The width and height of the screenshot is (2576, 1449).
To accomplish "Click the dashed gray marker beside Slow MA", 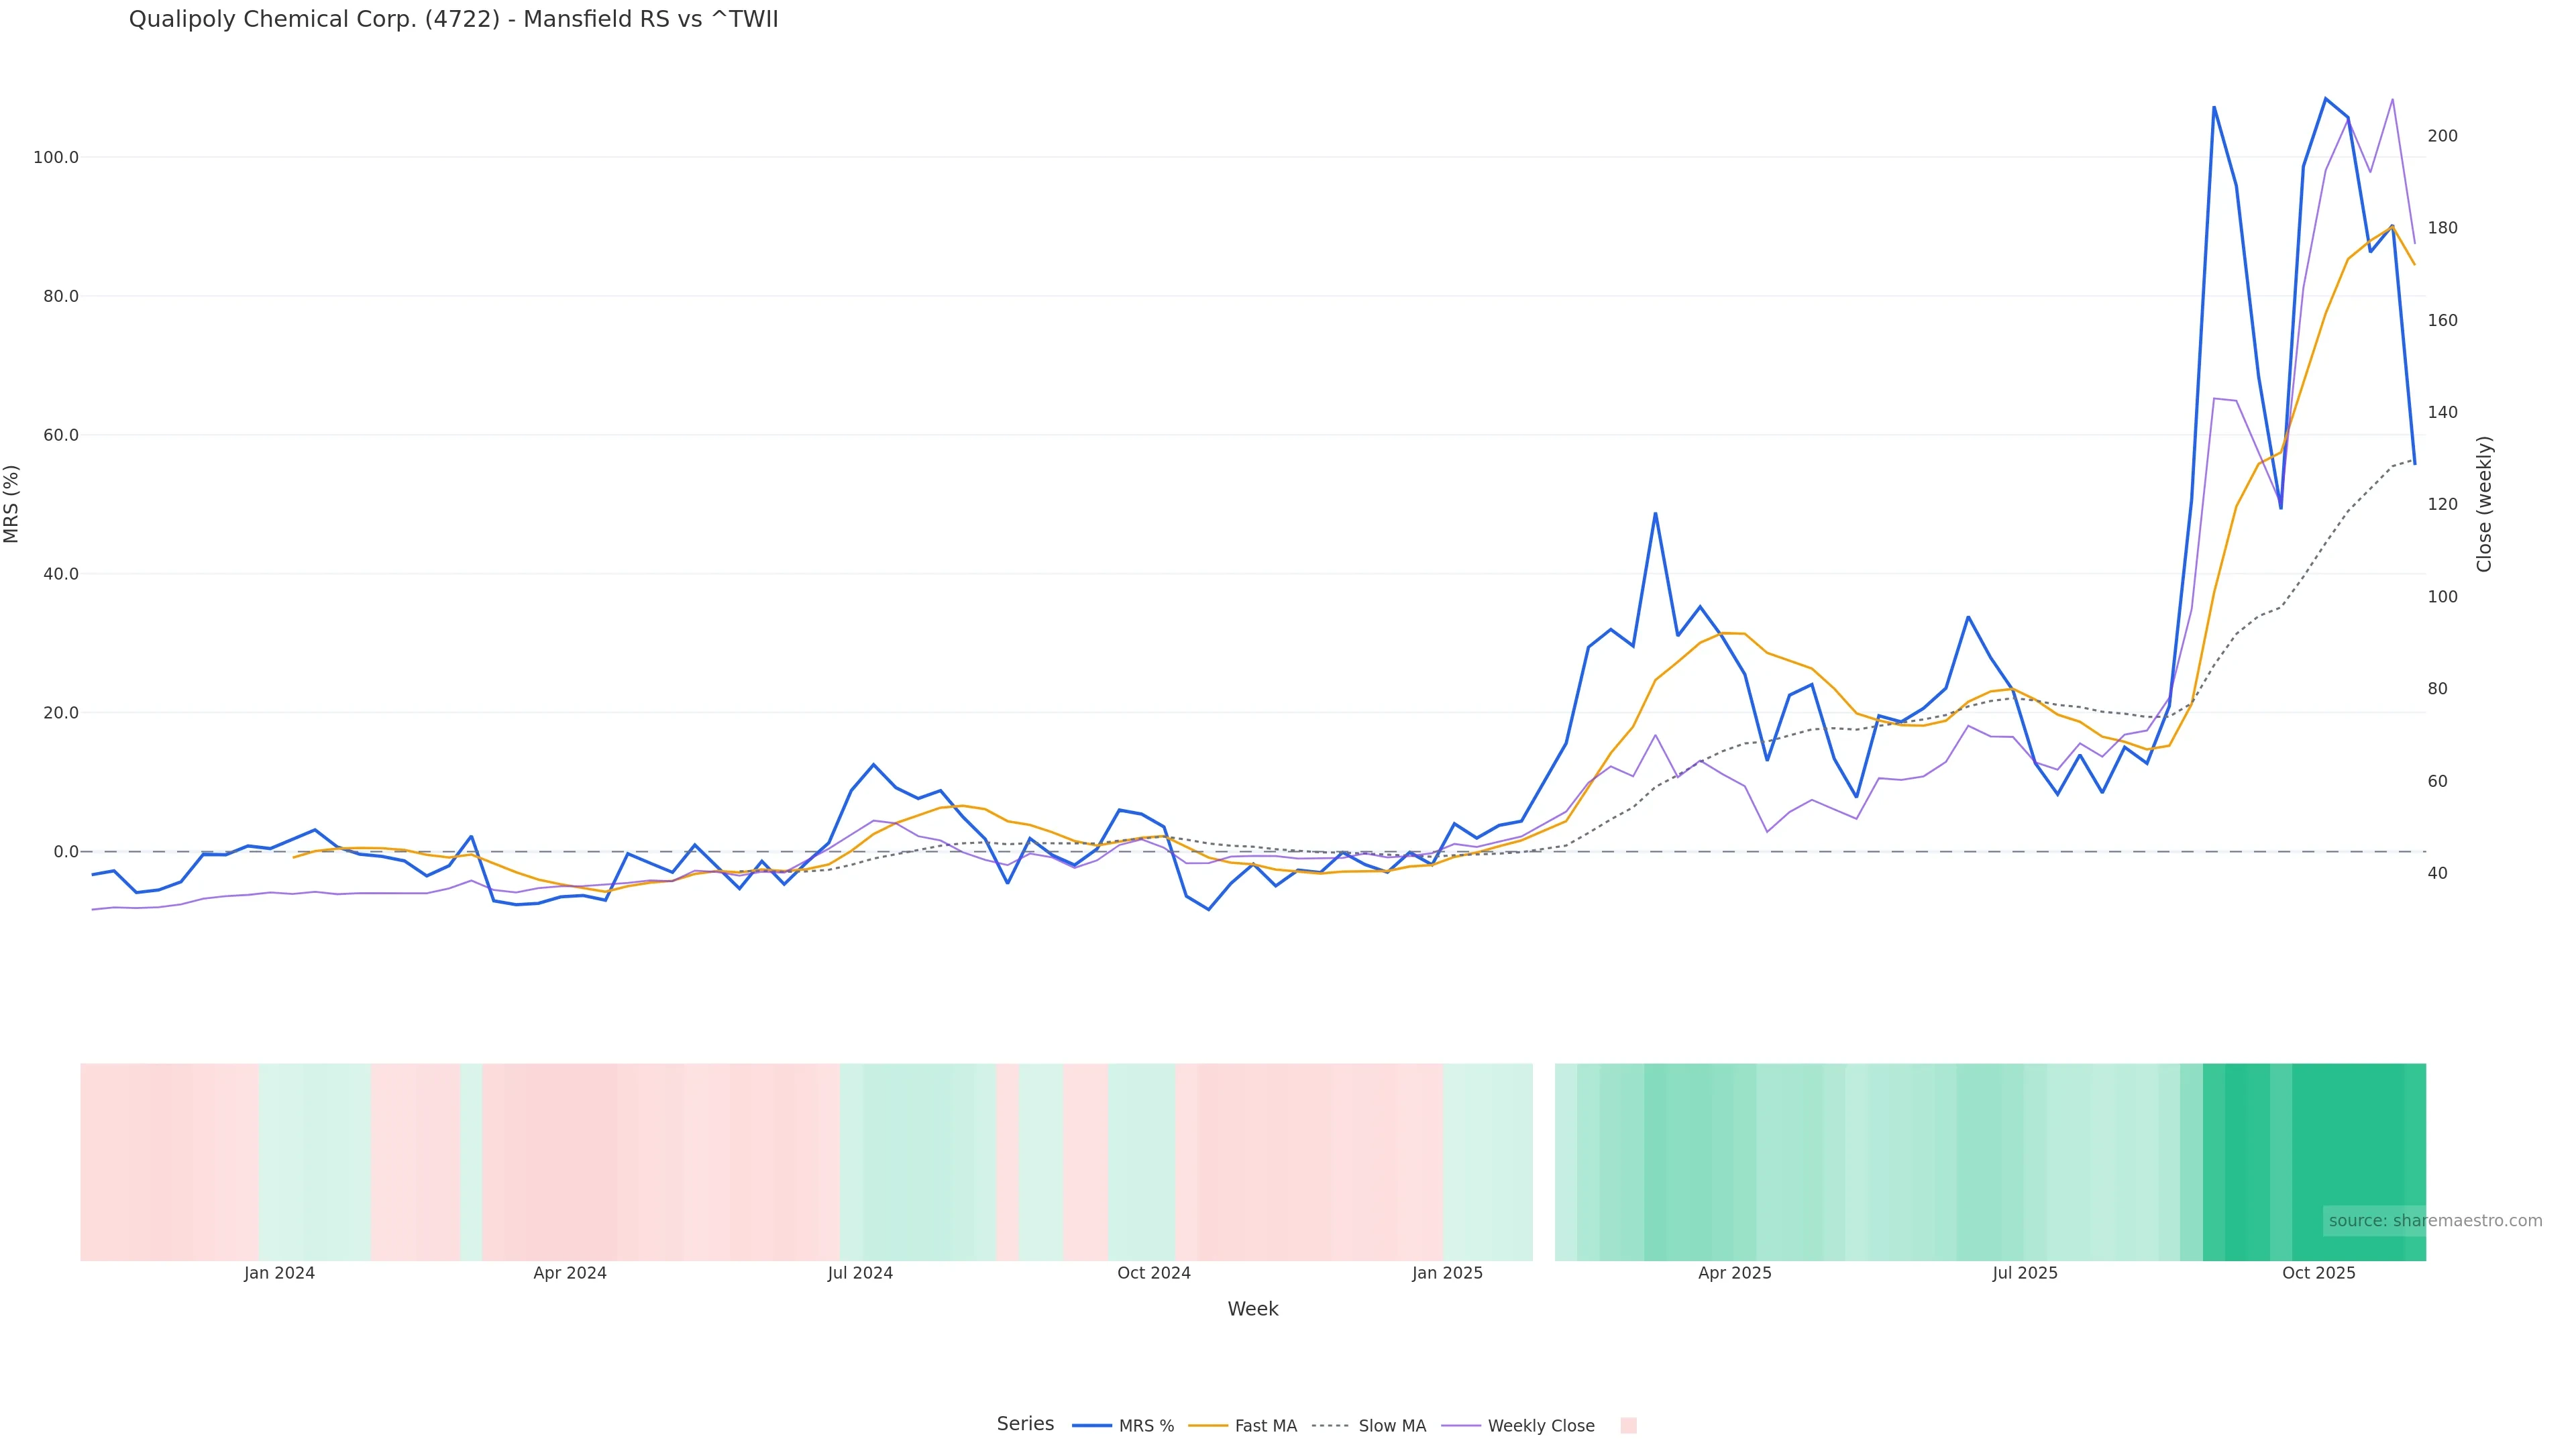I will pyautogui.click(x=1331, y=1426).
